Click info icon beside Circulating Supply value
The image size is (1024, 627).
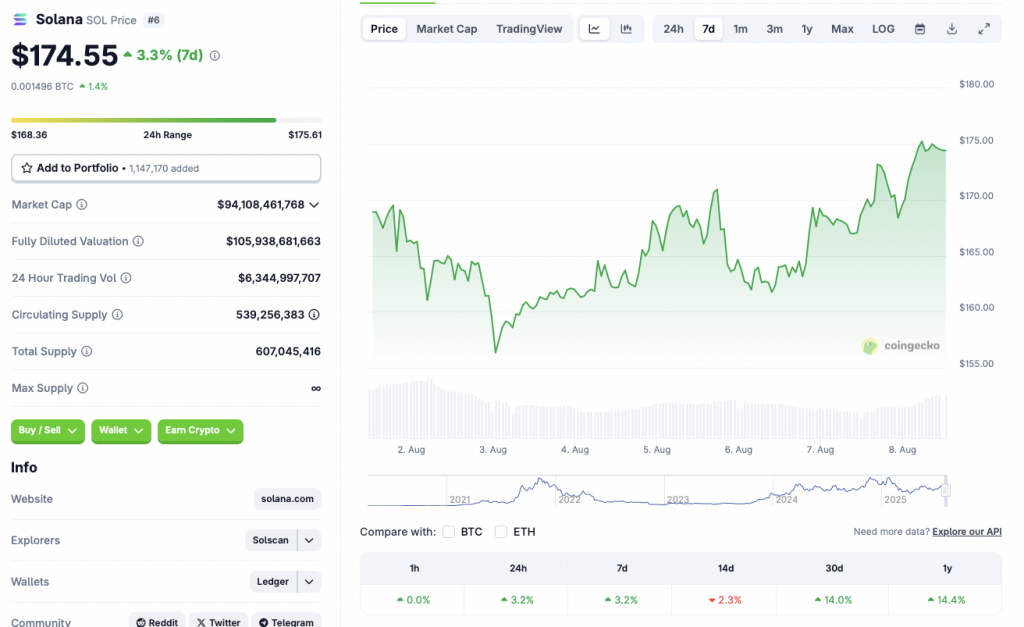pyautogui.click(x=314, y=315)
